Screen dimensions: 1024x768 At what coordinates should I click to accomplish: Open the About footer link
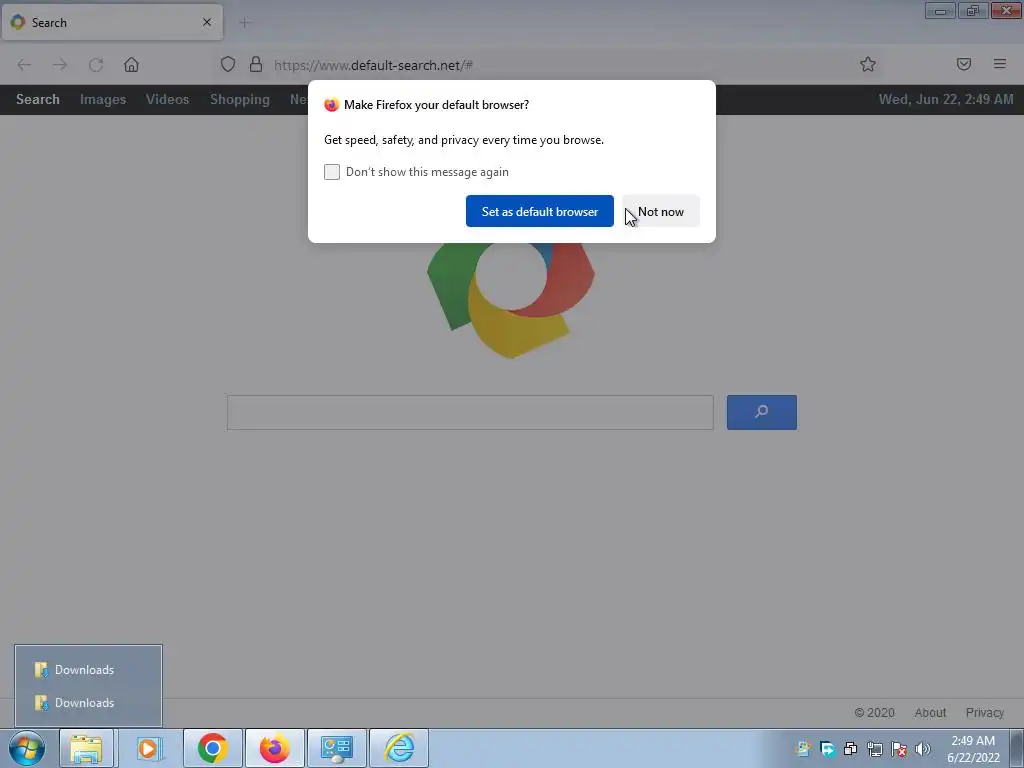[x=930, y=712]
